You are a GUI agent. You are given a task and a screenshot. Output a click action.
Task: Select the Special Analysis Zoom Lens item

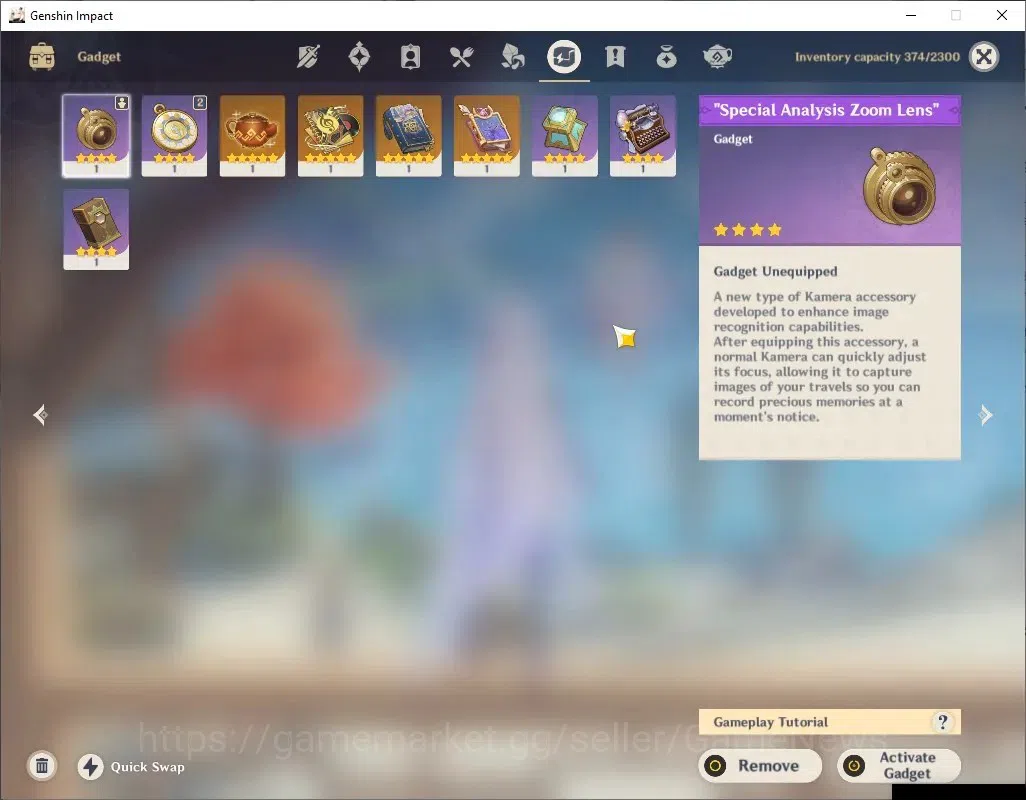click(96, 135)
